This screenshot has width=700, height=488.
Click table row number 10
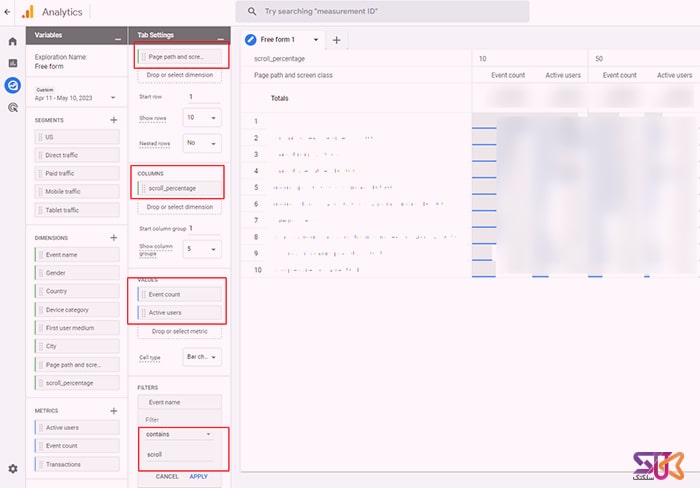coord(258,270)
